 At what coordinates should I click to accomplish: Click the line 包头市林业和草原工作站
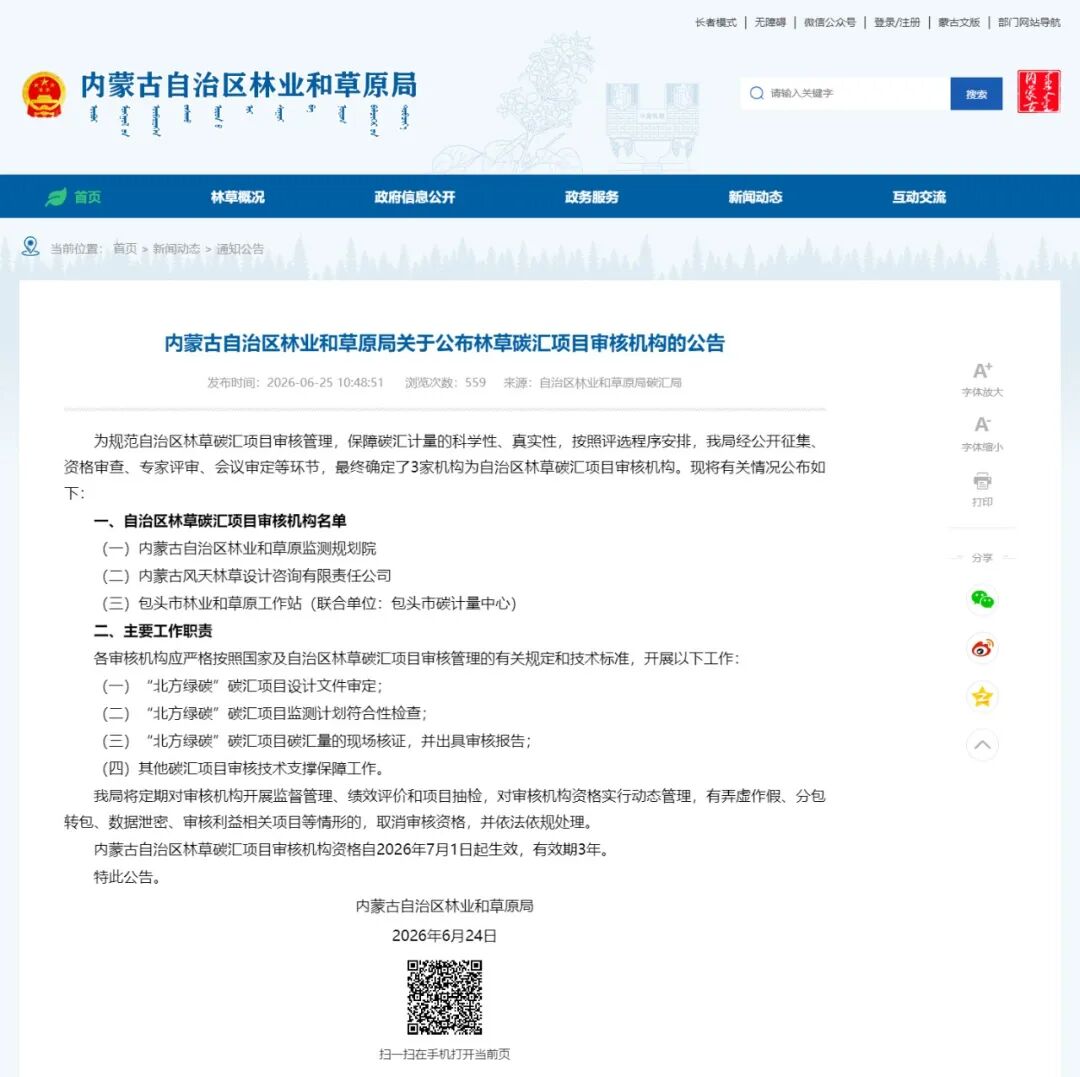click(220, 603)
